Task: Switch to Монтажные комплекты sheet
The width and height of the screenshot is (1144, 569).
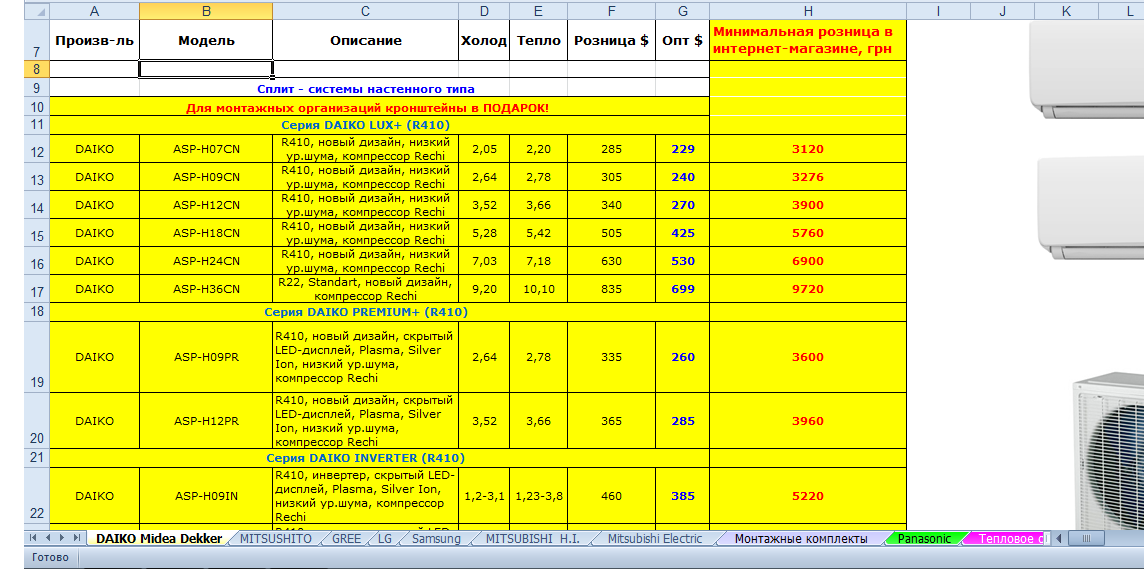Action: (x=801, y=538)
